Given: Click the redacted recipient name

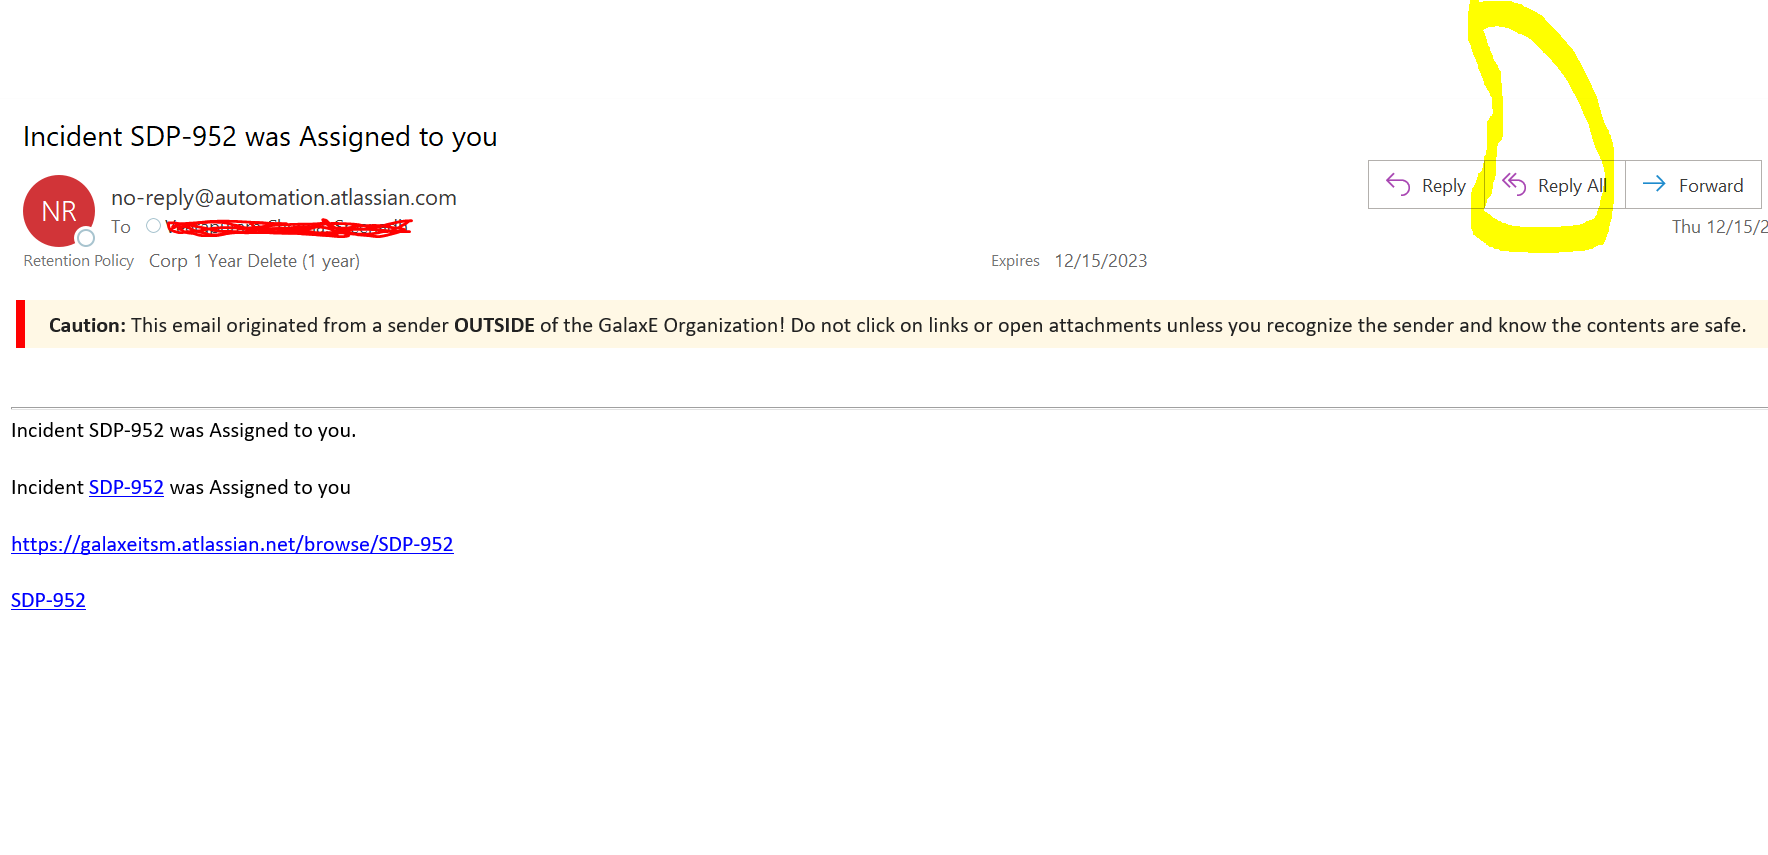Looking at the screenshot, I should click(289, 227).
